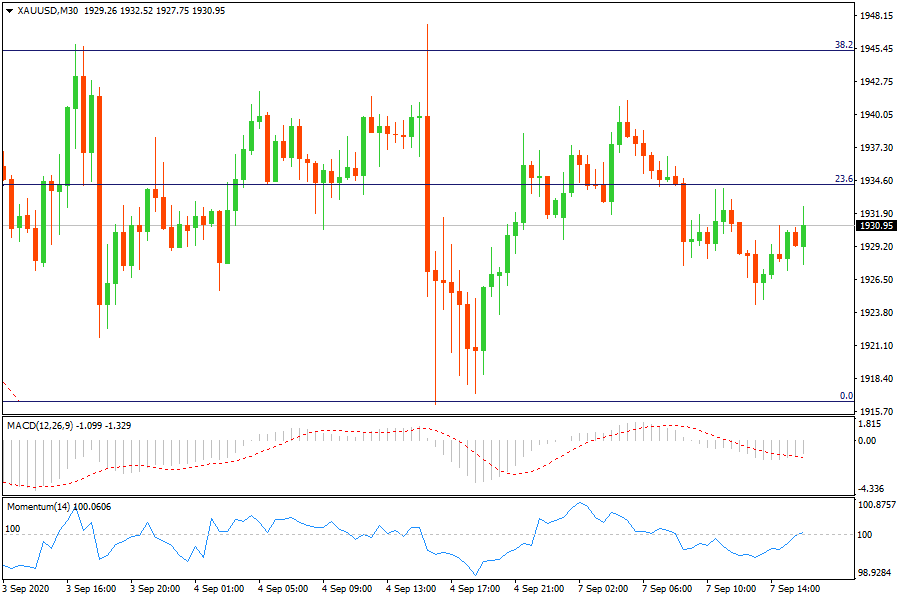Click the 1.815 MACD scale value

(870, 424)
